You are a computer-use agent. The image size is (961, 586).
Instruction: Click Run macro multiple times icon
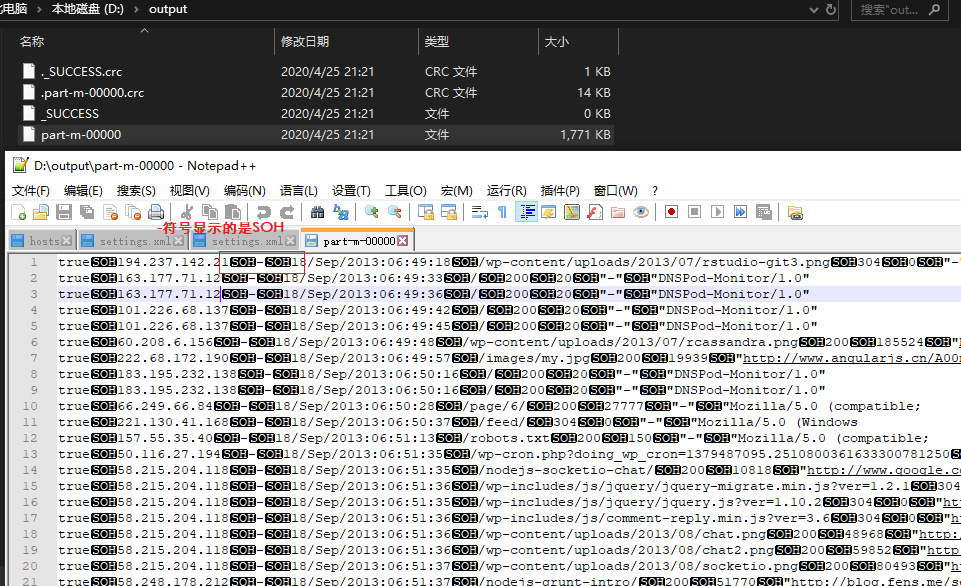point(740,212)
